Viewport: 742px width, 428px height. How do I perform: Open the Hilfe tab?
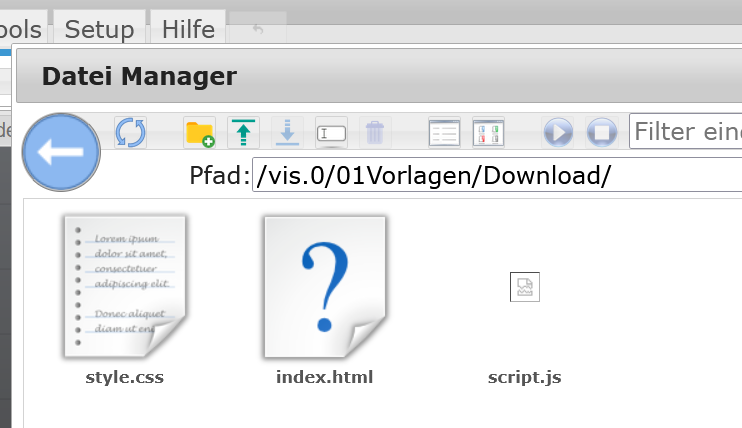coord(188,29)
